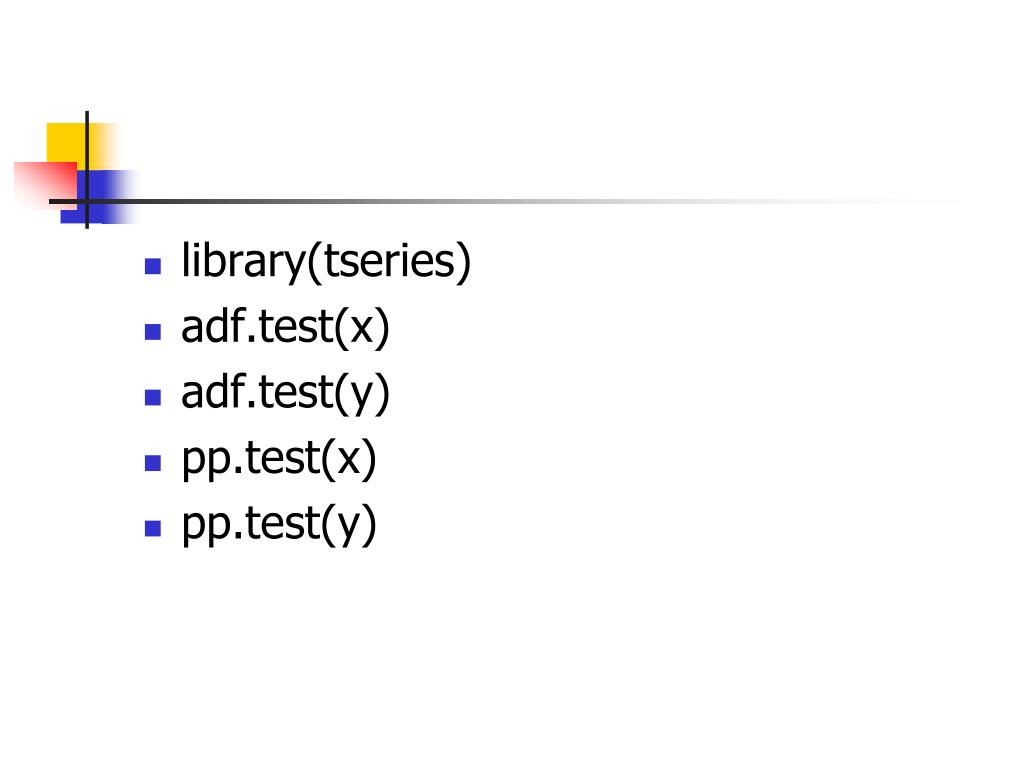Click the pp.test(y) text line

pyautogui.click(x=278, y=524)
